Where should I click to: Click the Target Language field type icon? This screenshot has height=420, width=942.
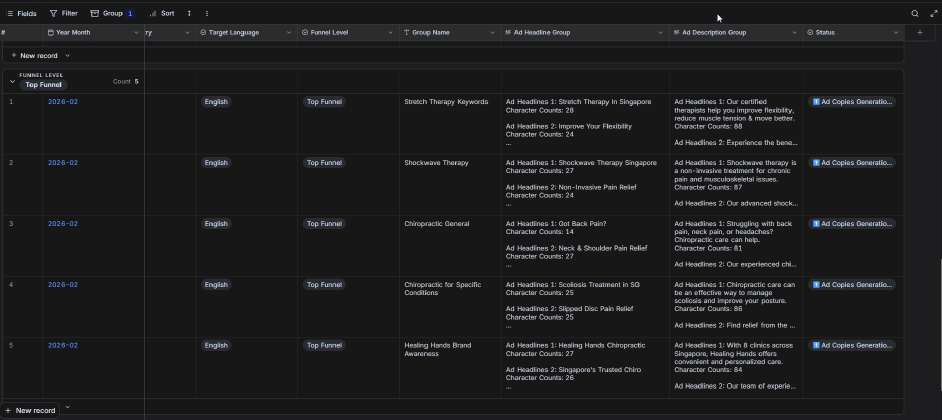point(203,32)
